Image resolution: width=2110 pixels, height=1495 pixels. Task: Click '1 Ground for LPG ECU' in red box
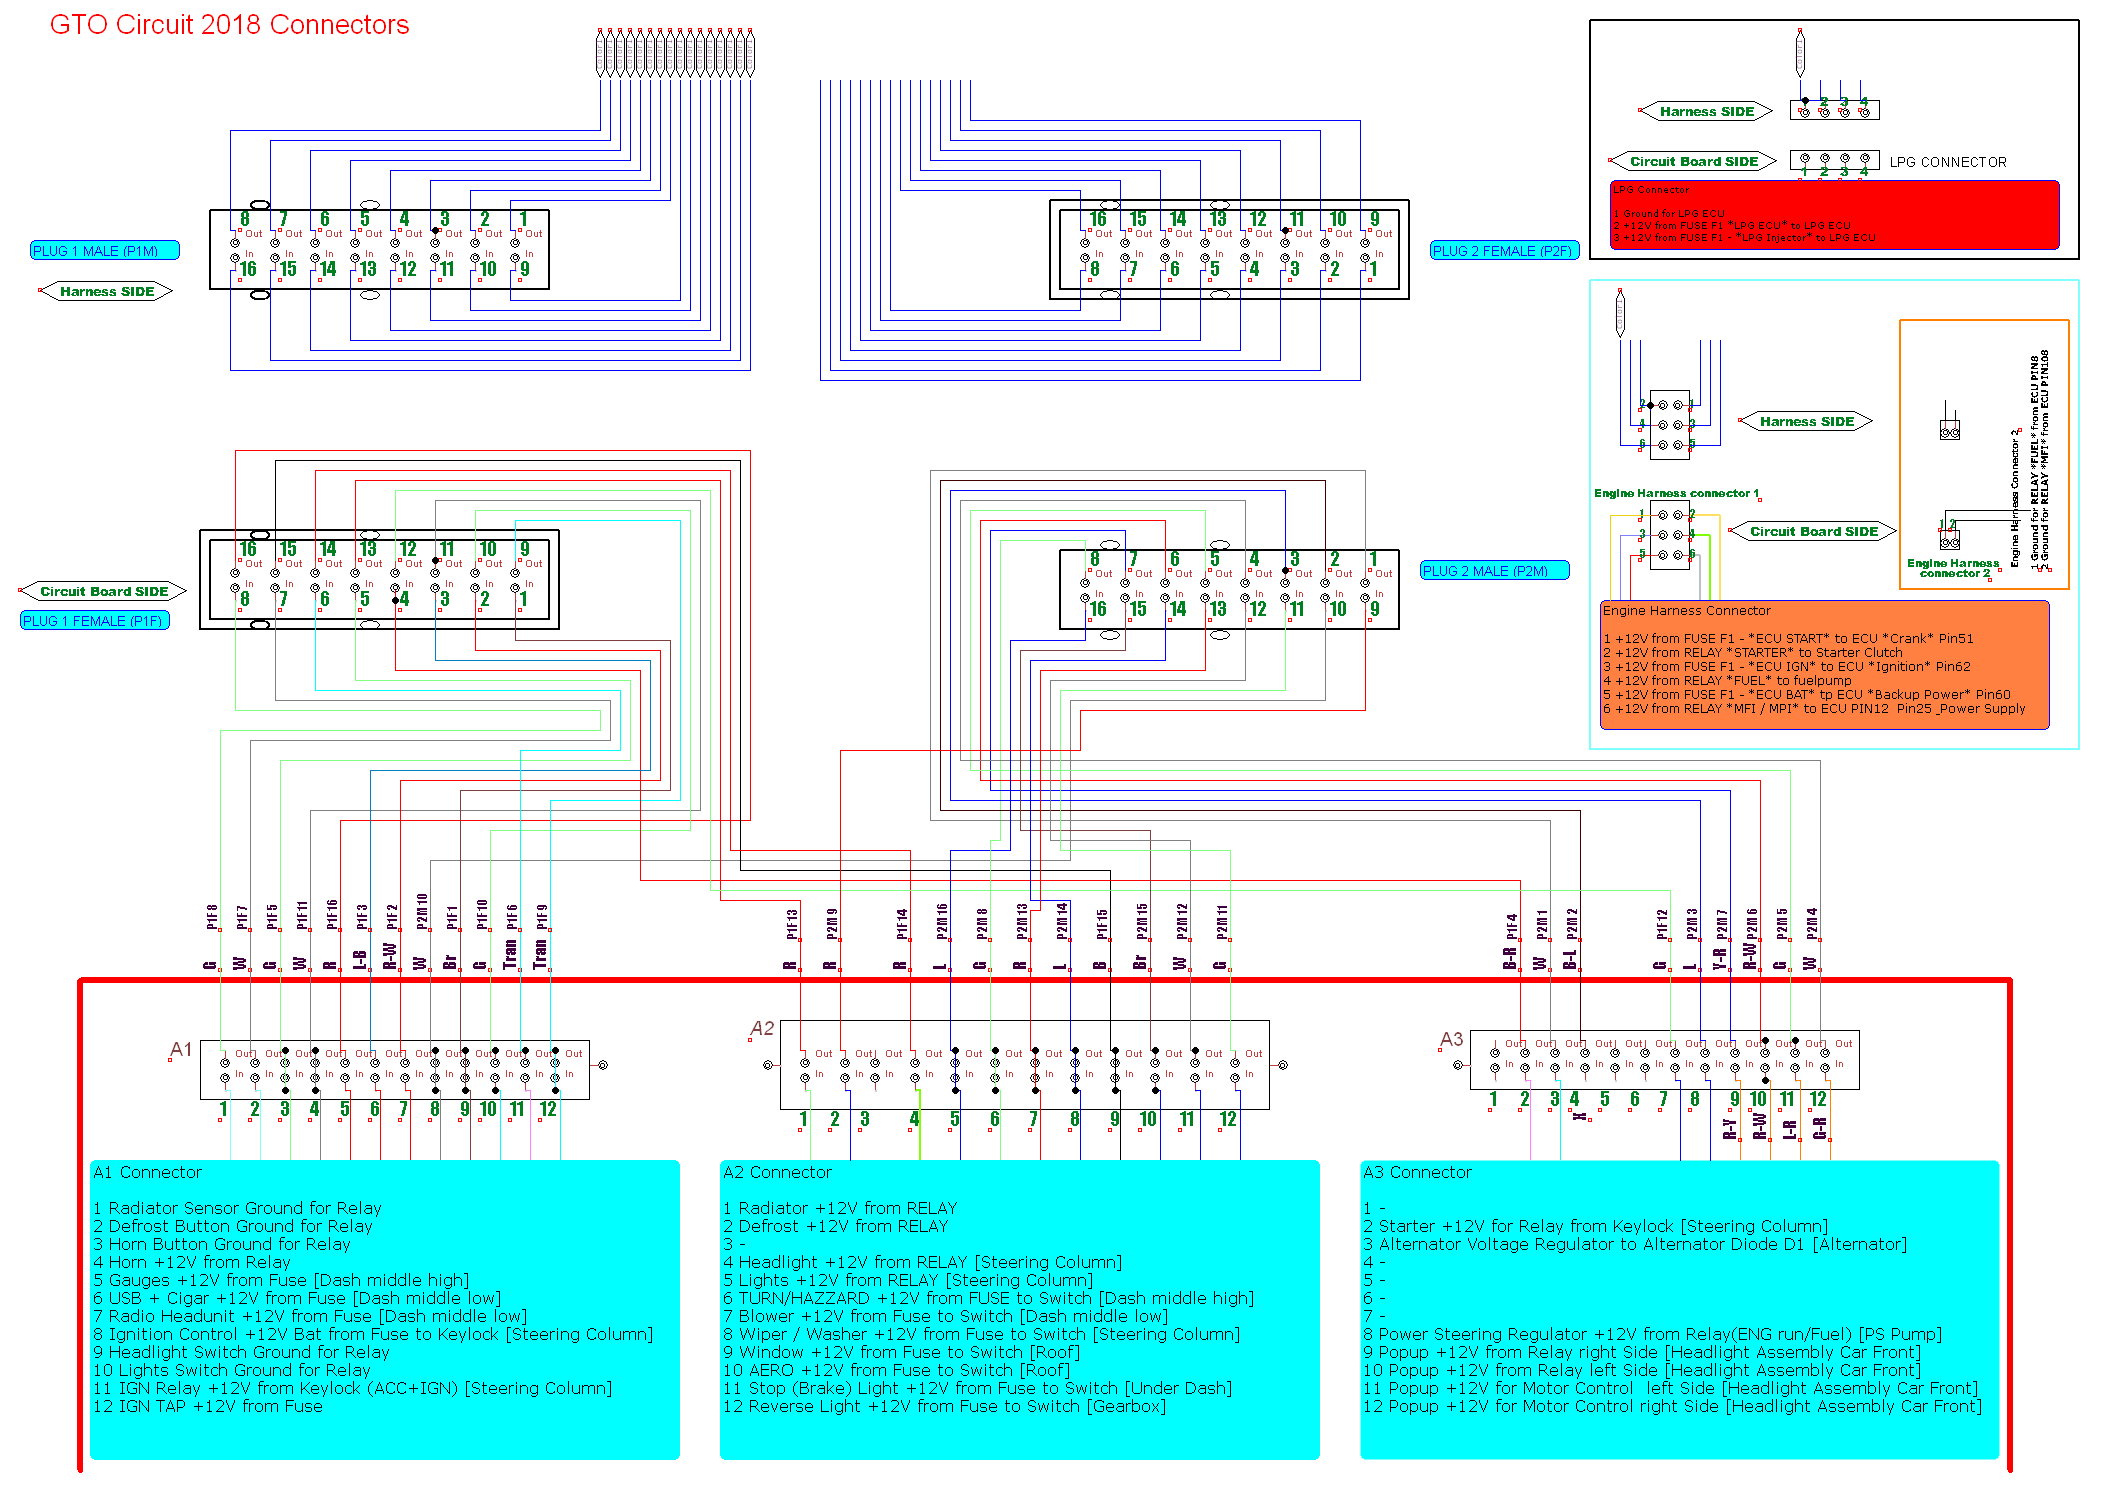(x=1668, y=214)
